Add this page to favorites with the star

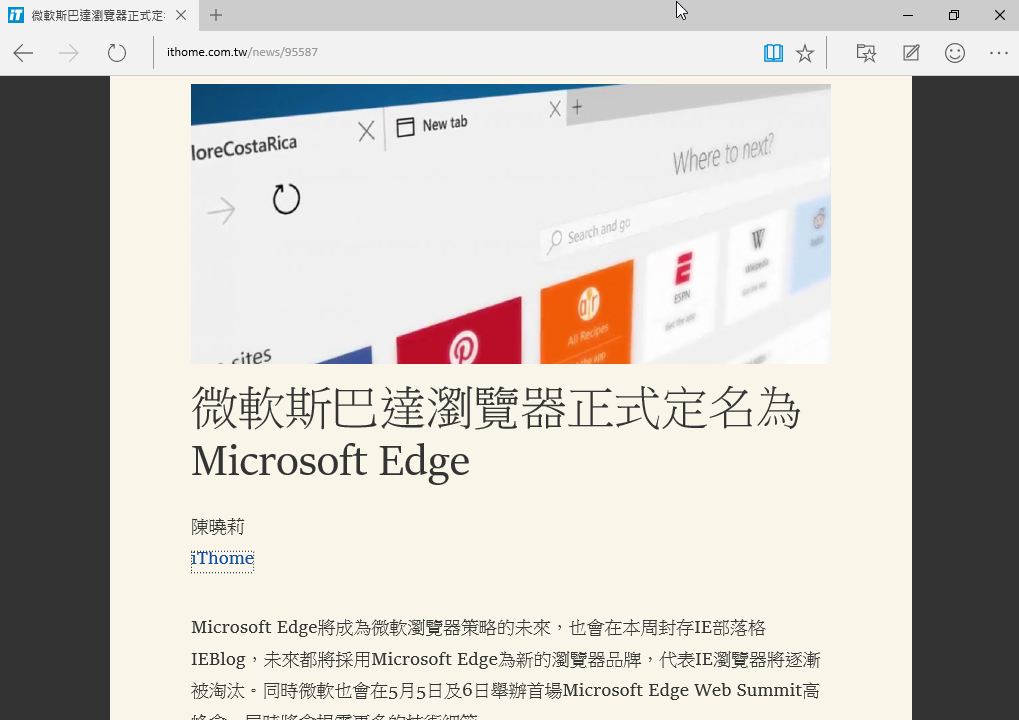click(805, 52)
